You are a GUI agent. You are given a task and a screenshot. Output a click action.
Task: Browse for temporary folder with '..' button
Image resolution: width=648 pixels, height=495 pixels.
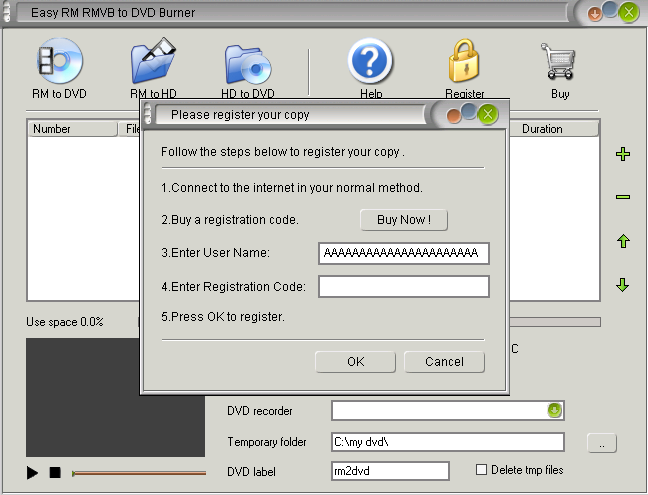[602, 443]
